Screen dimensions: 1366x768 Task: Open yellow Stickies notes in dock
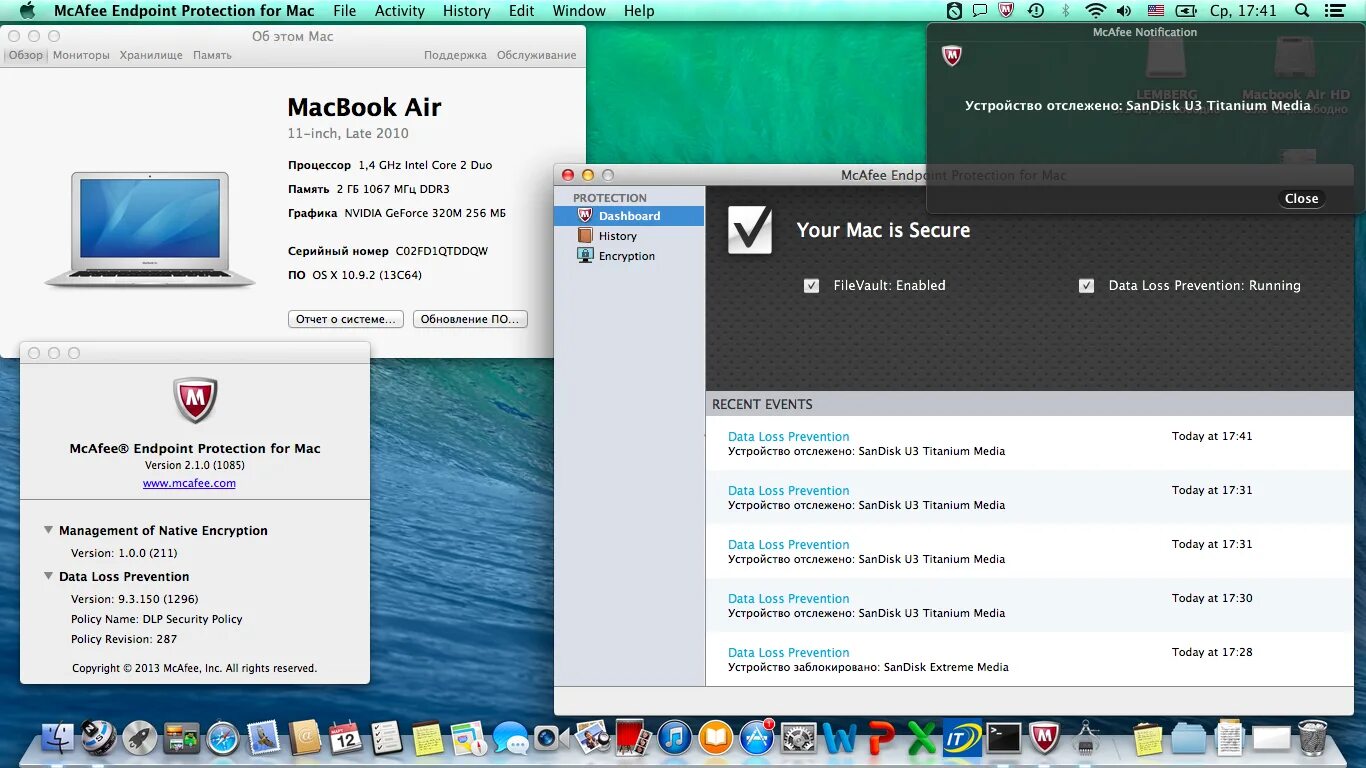[x=428, y=739]
